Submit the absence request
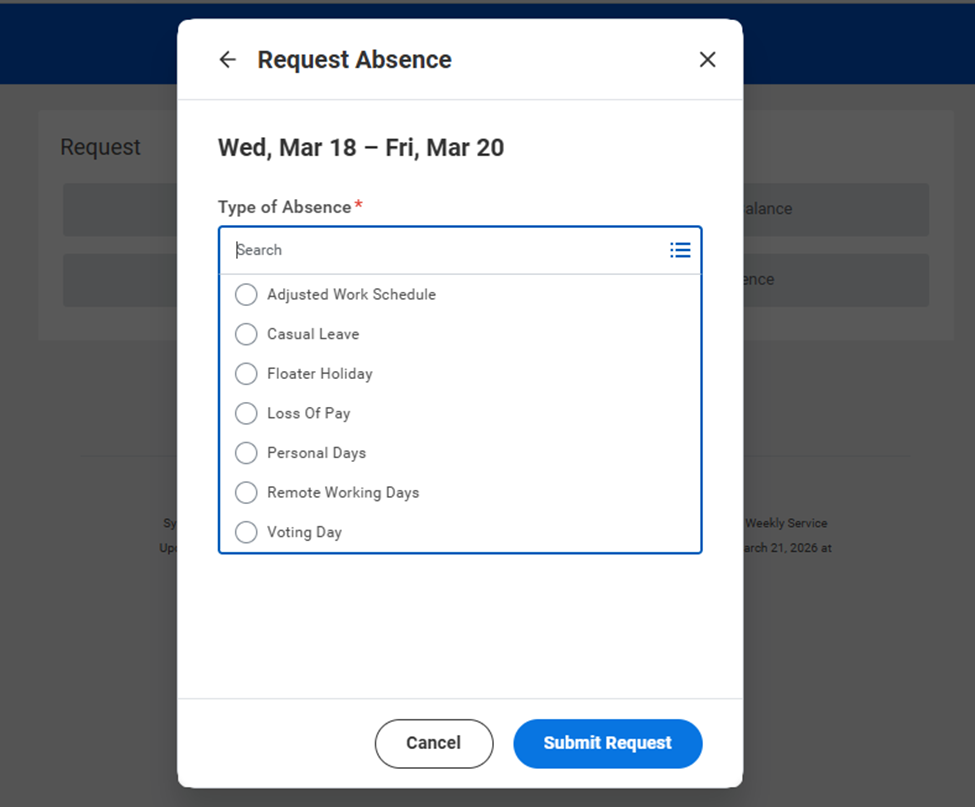This screenshot has width=975, height=807. (x=608, y=744)
